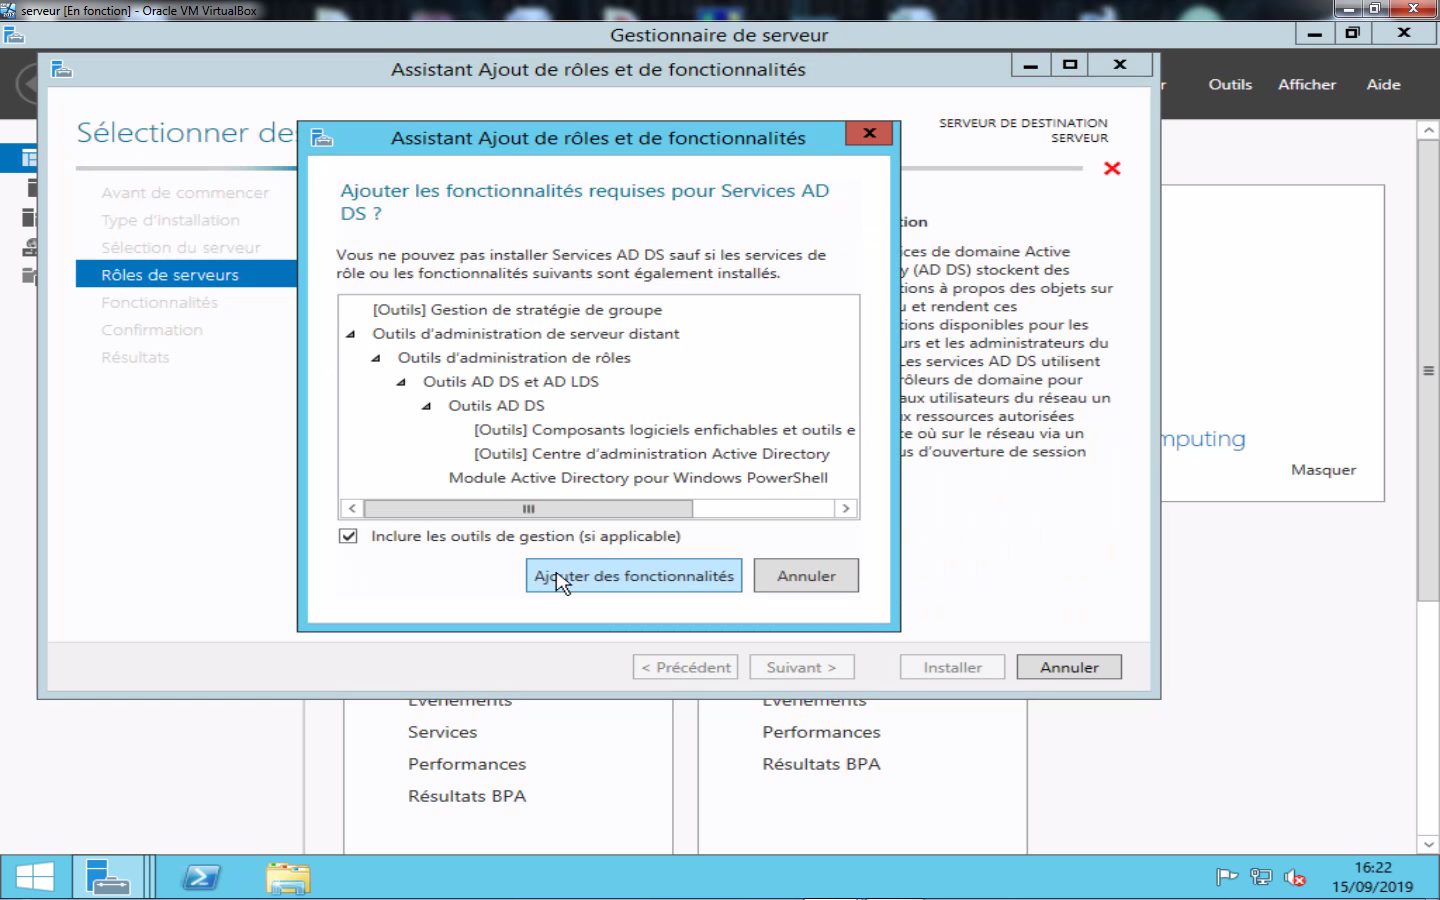
Task: Open Résultats BPA in left tile
Action: tap(467, 796)
